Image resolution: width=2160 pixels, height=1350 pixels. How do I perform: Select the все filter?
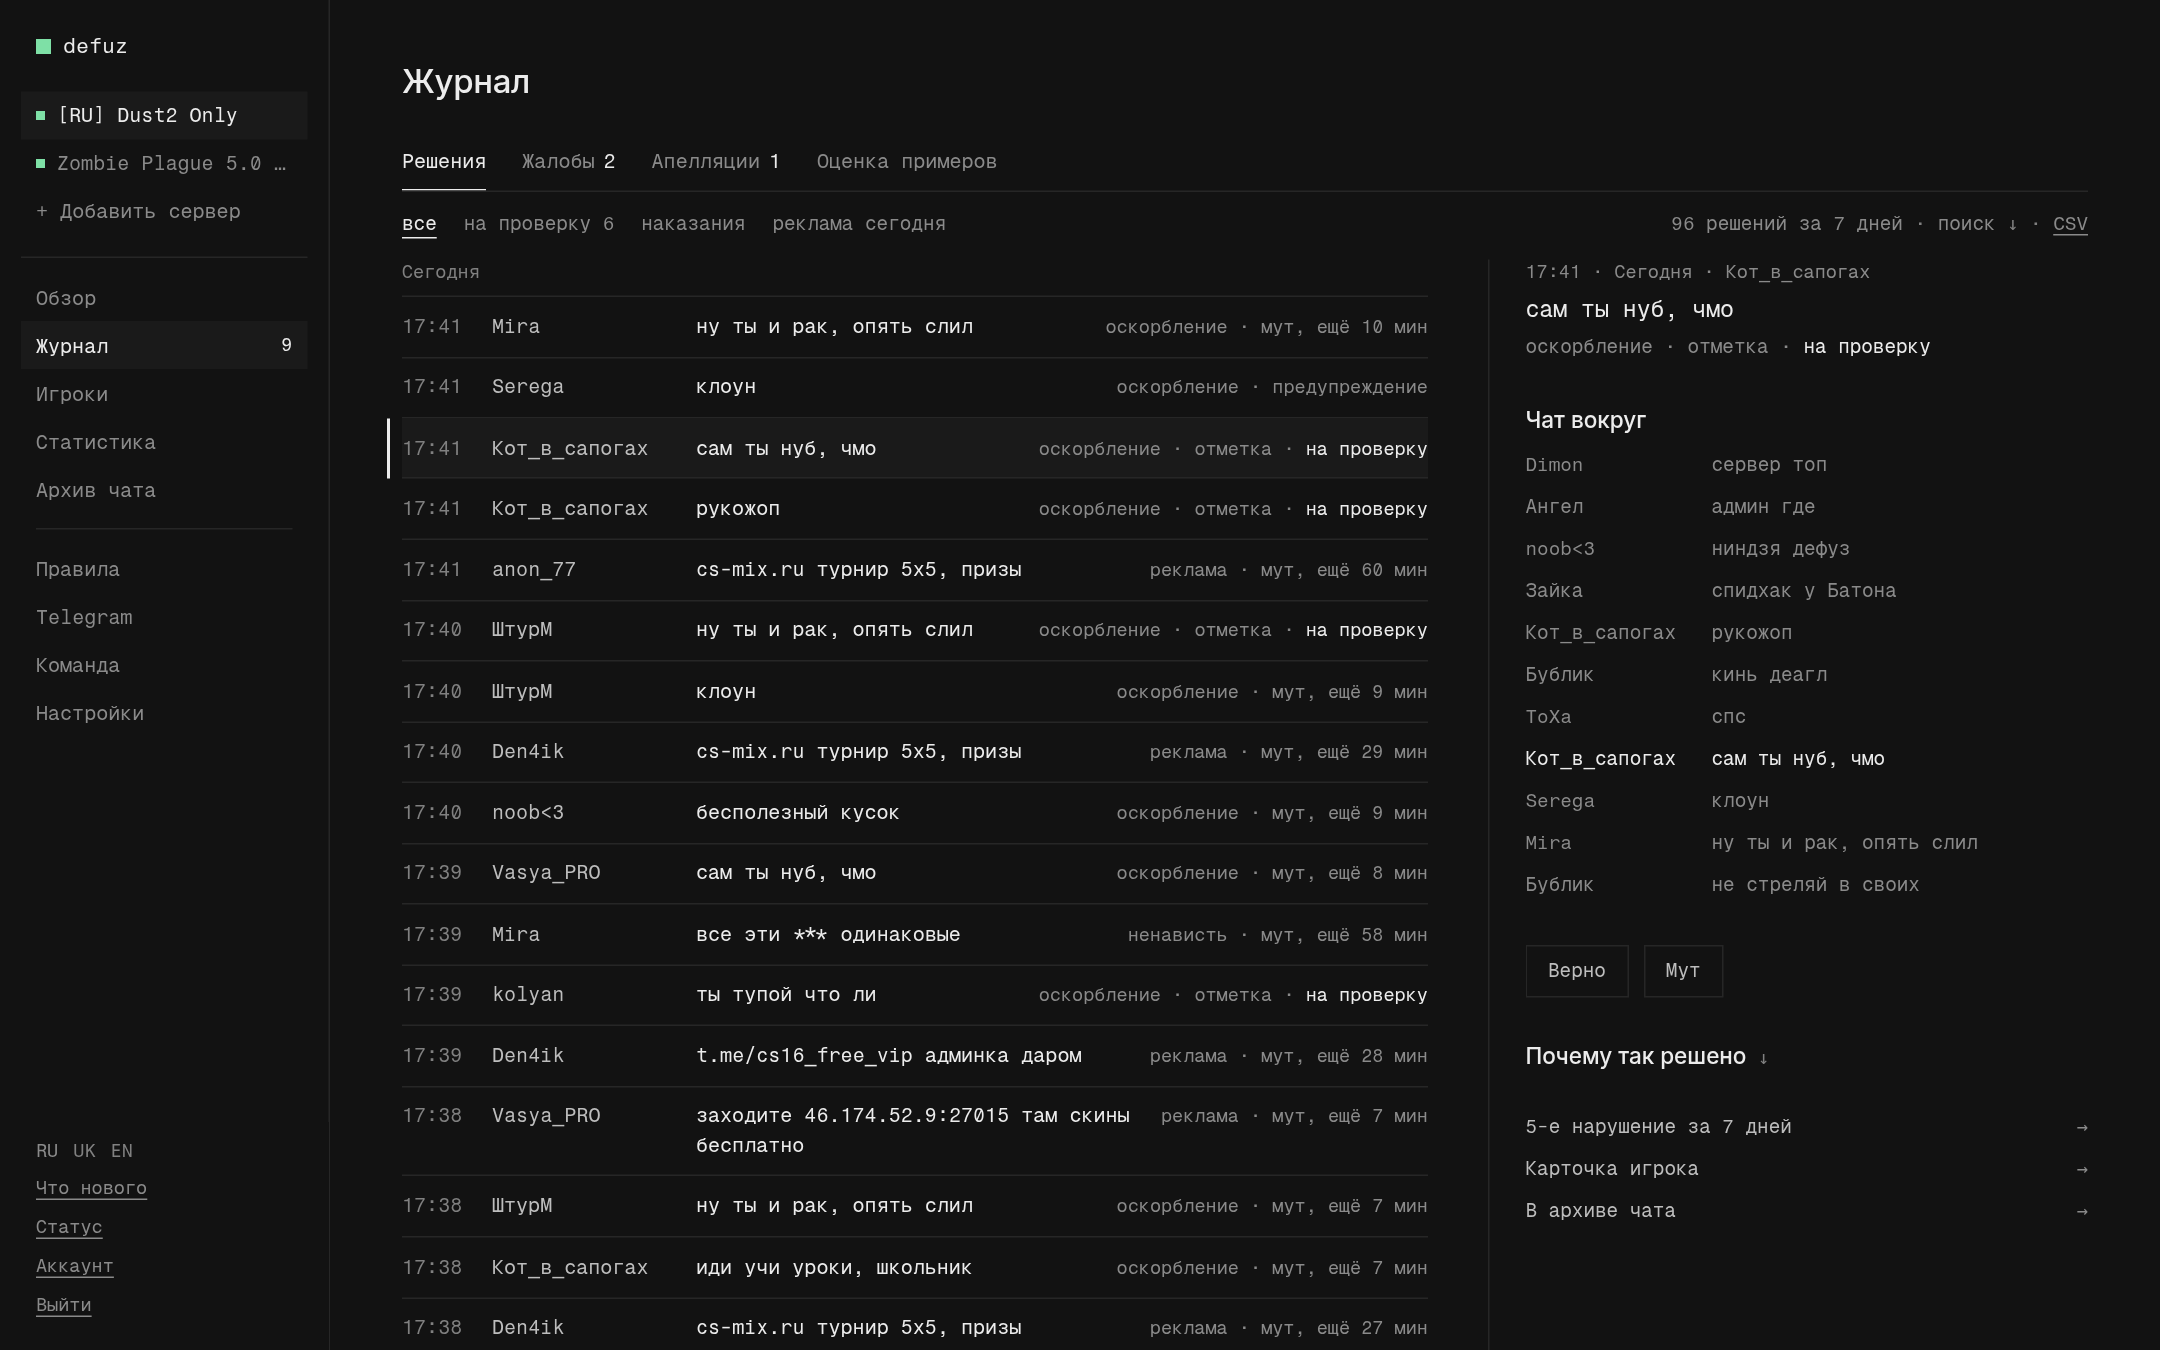(419, 224)
